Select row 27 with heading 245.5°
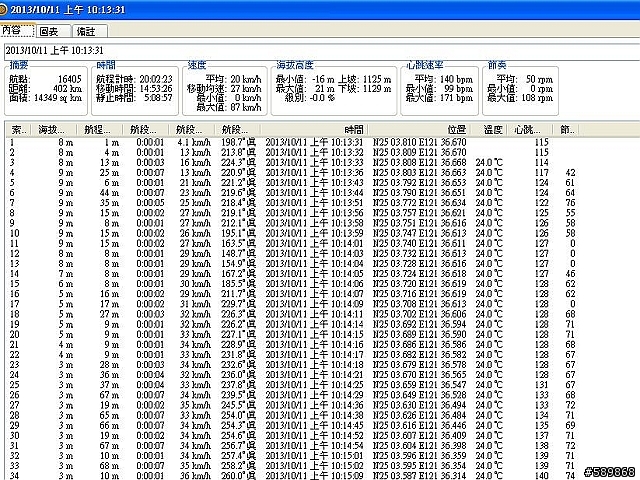Viewport: 640px width, 480px height. pyautogui.click(x=293, y=405)
